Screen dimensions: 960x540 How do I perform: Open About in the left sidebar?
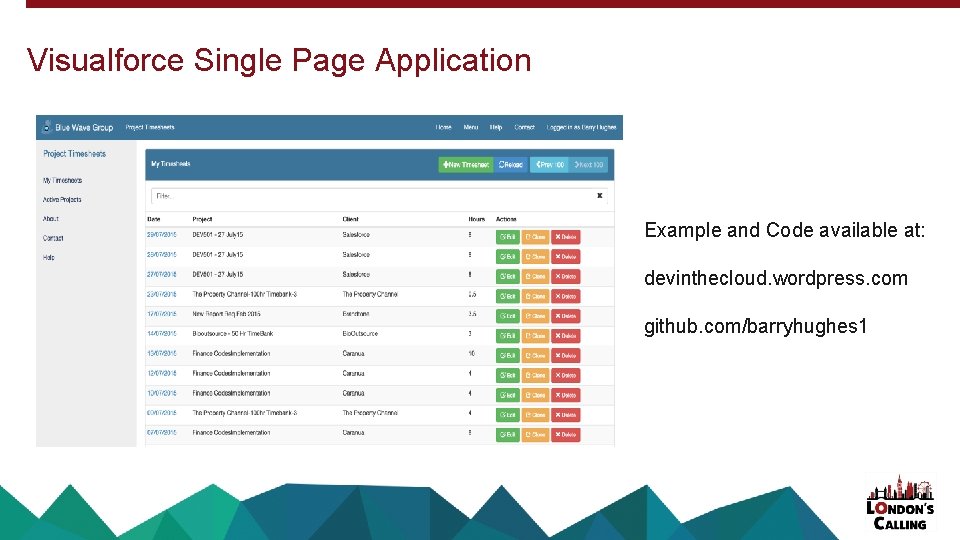tap(51, 219)
